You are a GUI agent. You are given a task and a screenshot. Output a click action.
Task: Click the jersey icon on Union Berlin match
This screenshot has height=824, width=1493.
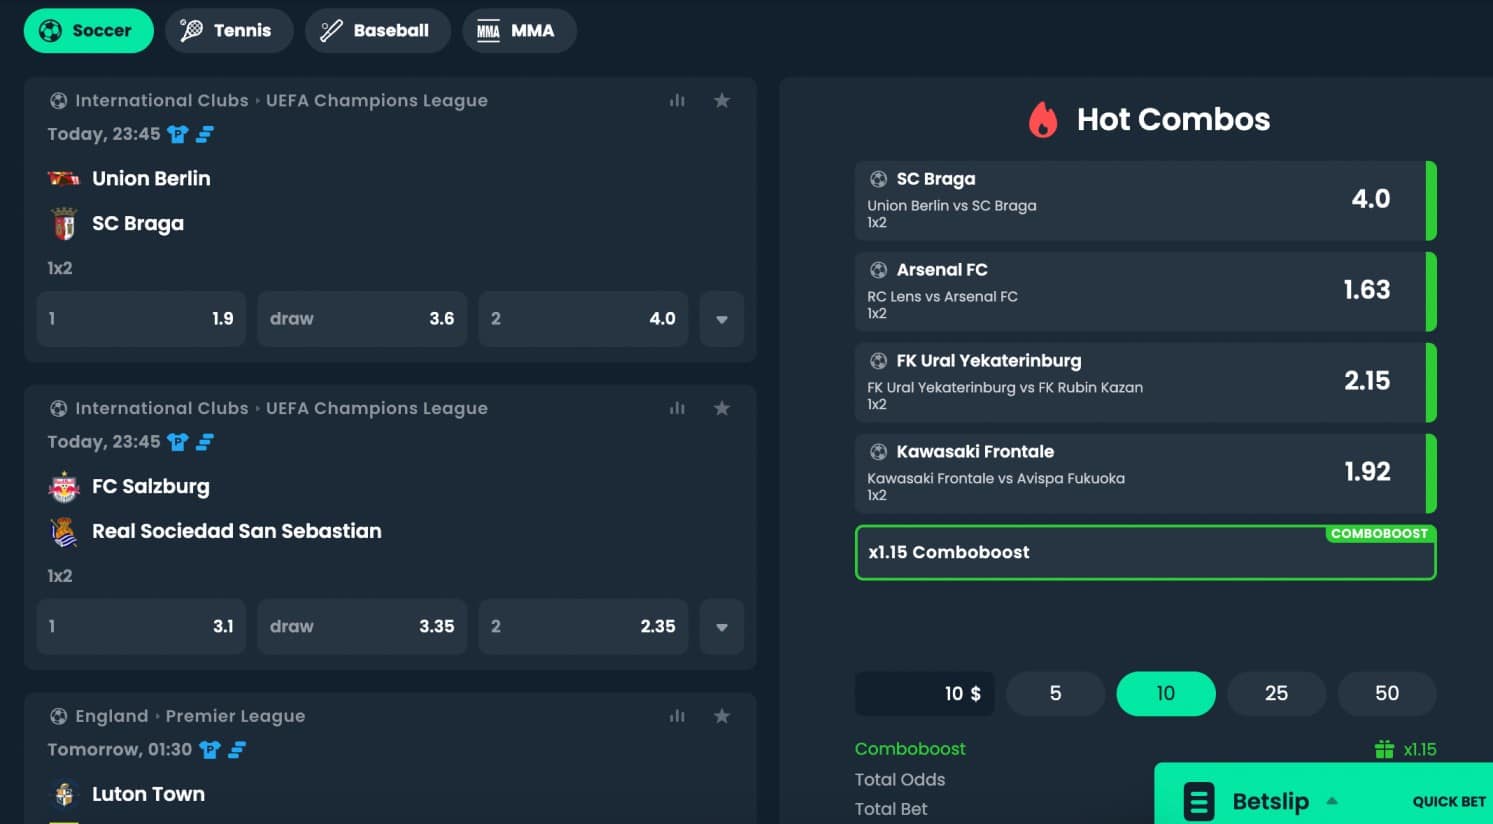tap(178, 134)
